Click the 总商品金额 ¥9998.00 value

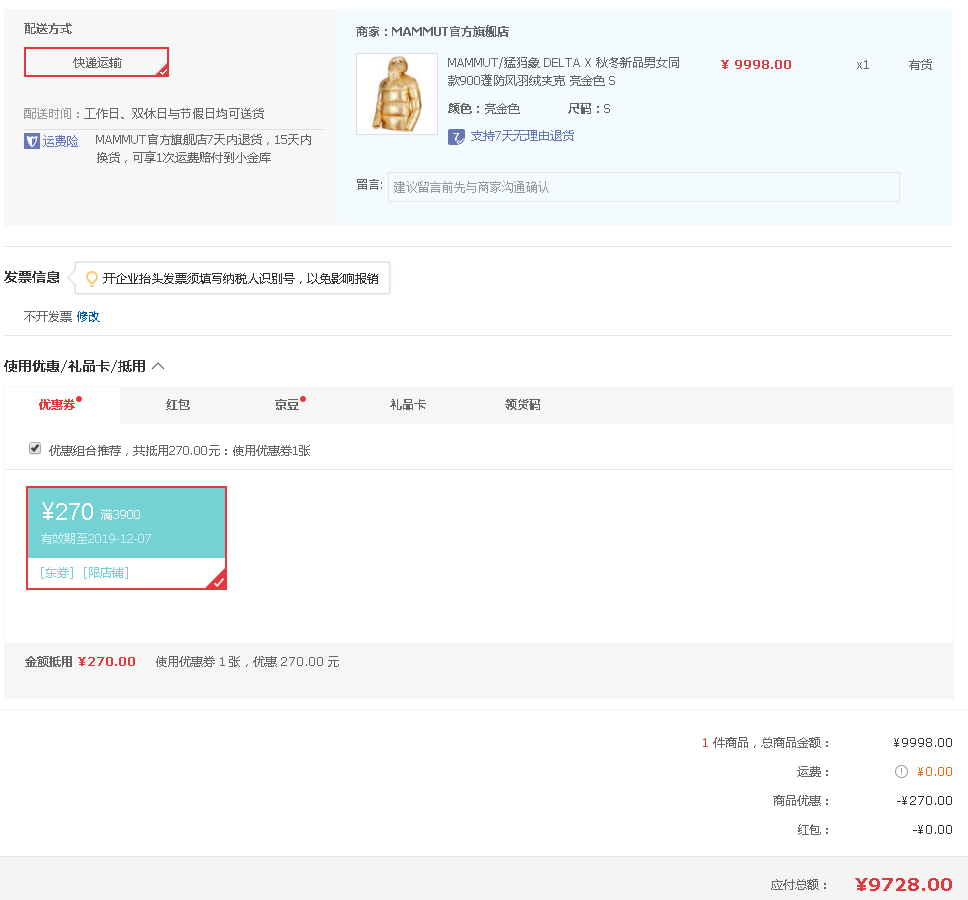click(923, 743)
